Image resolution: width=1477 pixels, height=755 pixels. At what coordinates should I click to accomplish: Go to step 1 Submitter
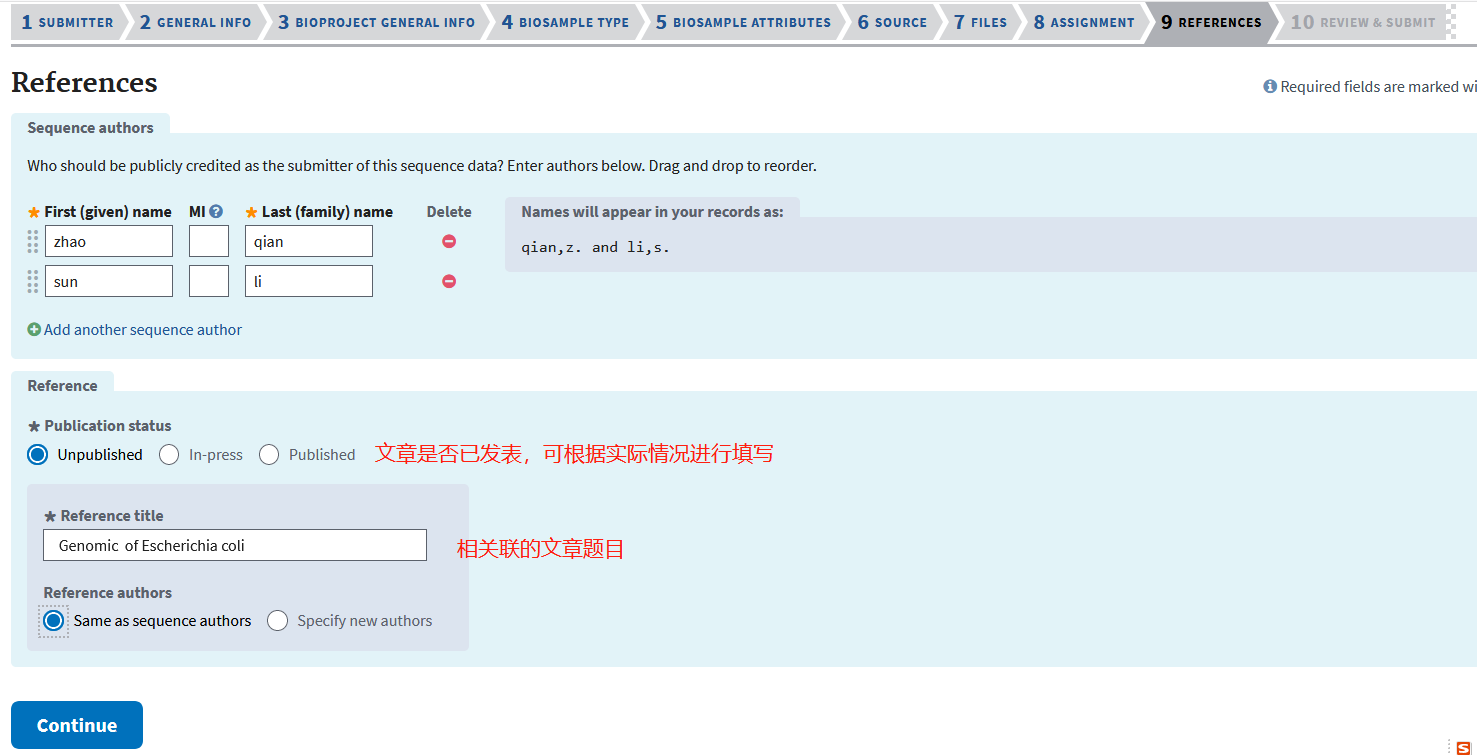68,22
